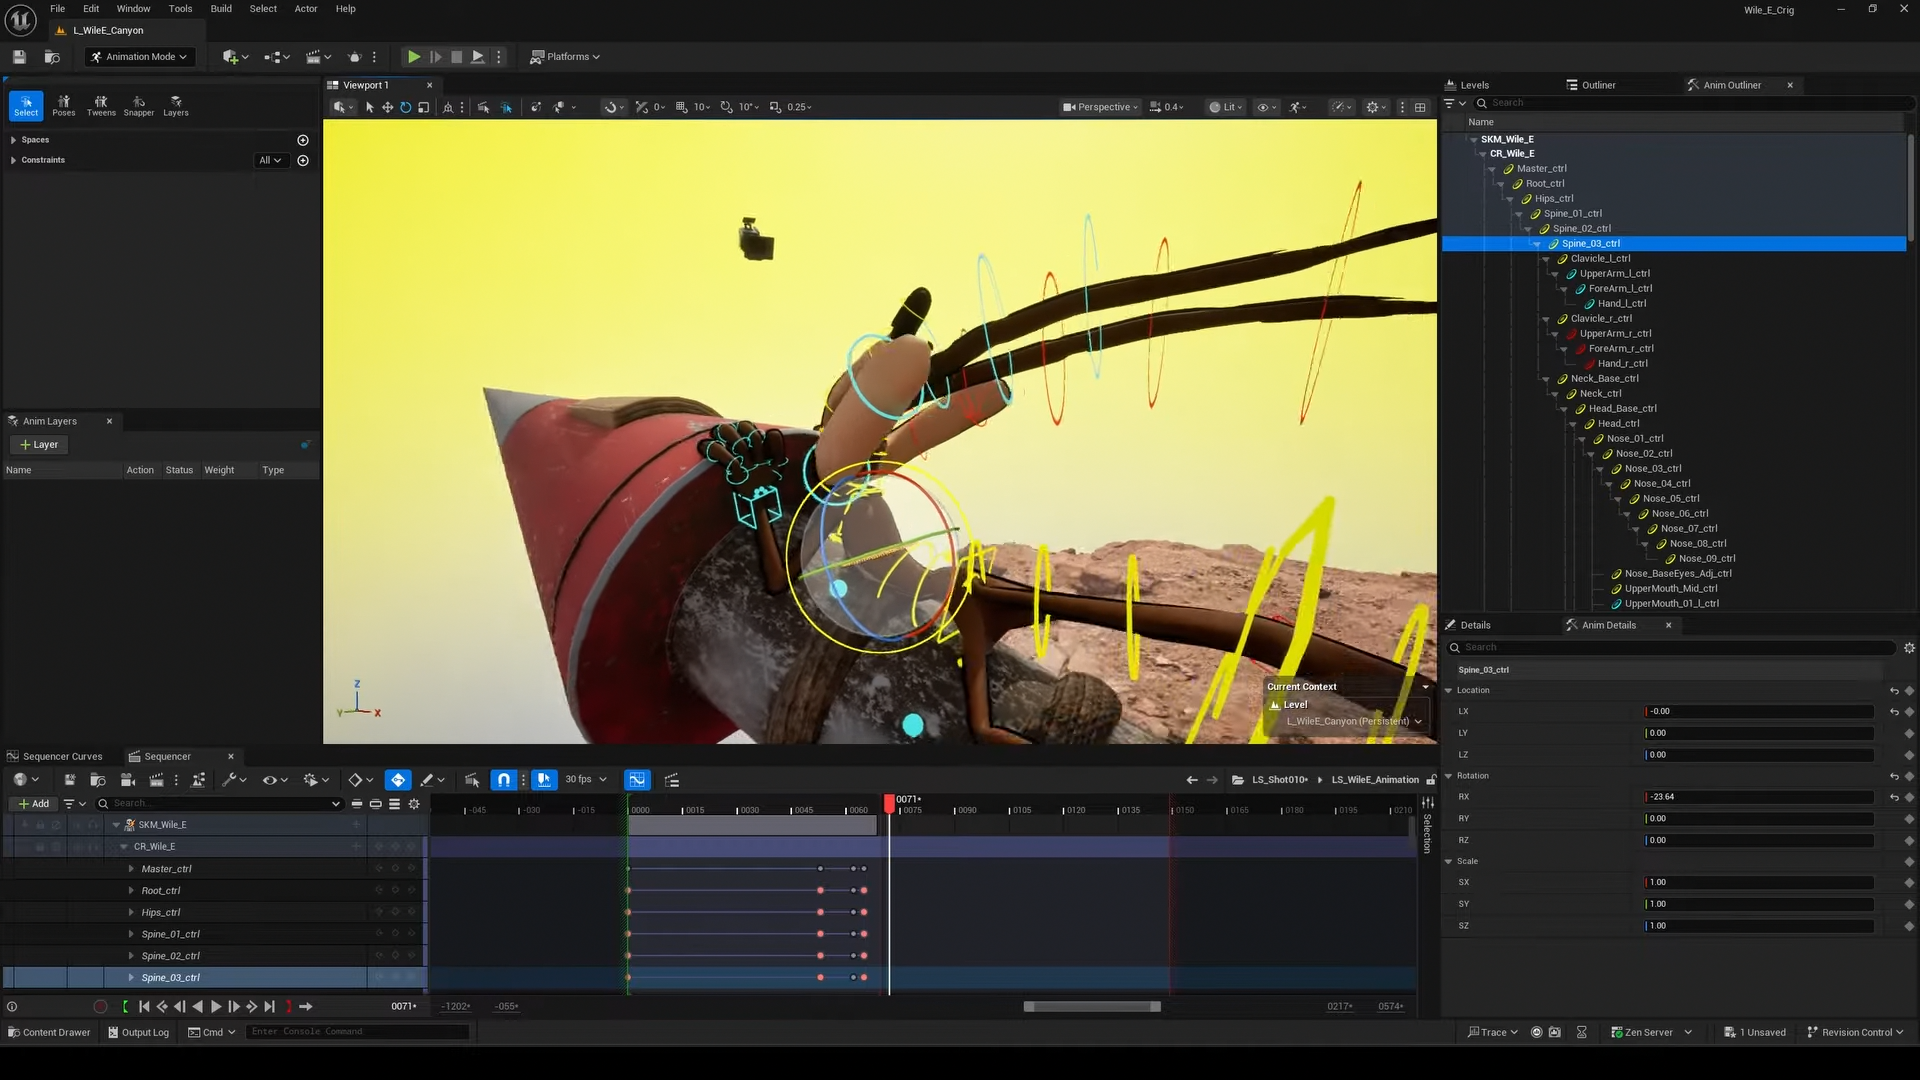Select the viewport select (arrow) tool
Image resolution: width=1920 pixels, height=1080 pixels.
[x=369, y=107]
